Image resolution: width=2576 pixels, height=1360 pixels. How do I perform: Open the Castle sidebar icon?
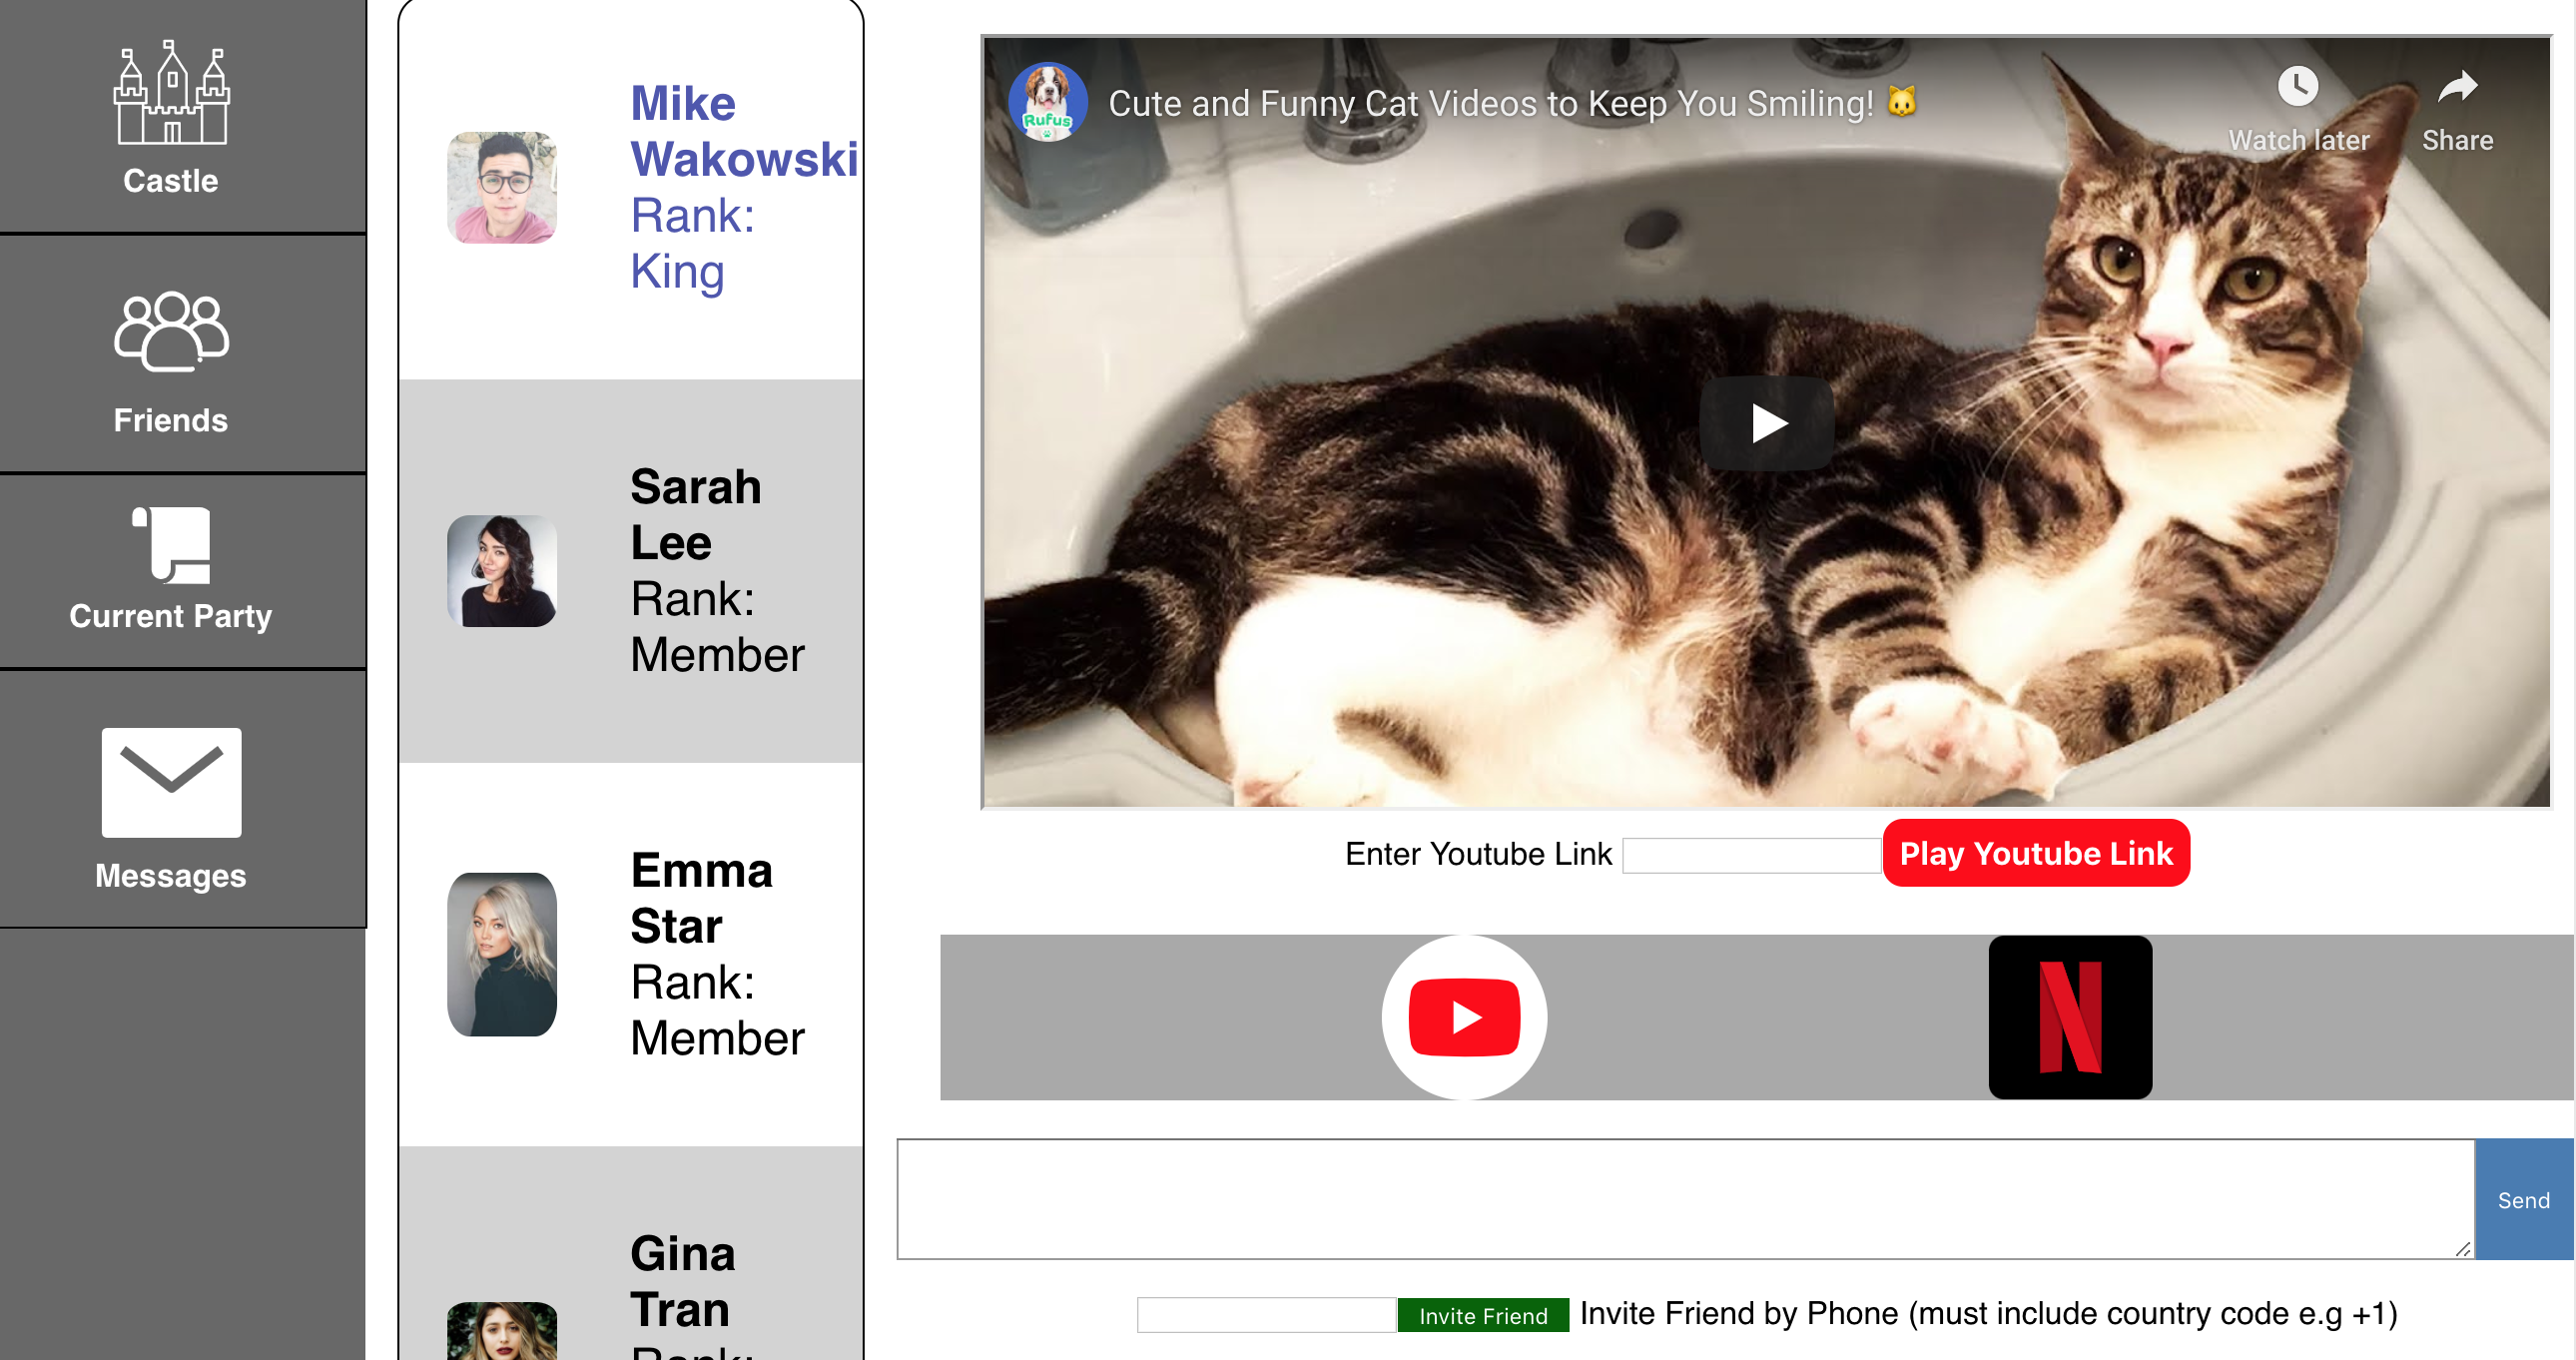click(171, 93)
